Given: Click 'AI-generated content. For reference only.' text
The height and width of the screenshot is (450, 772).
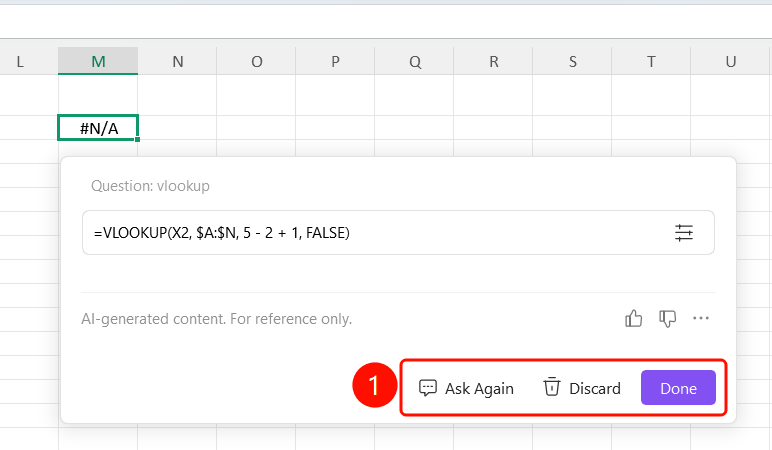Looking at the screenshot, I should tap(216, 319).
